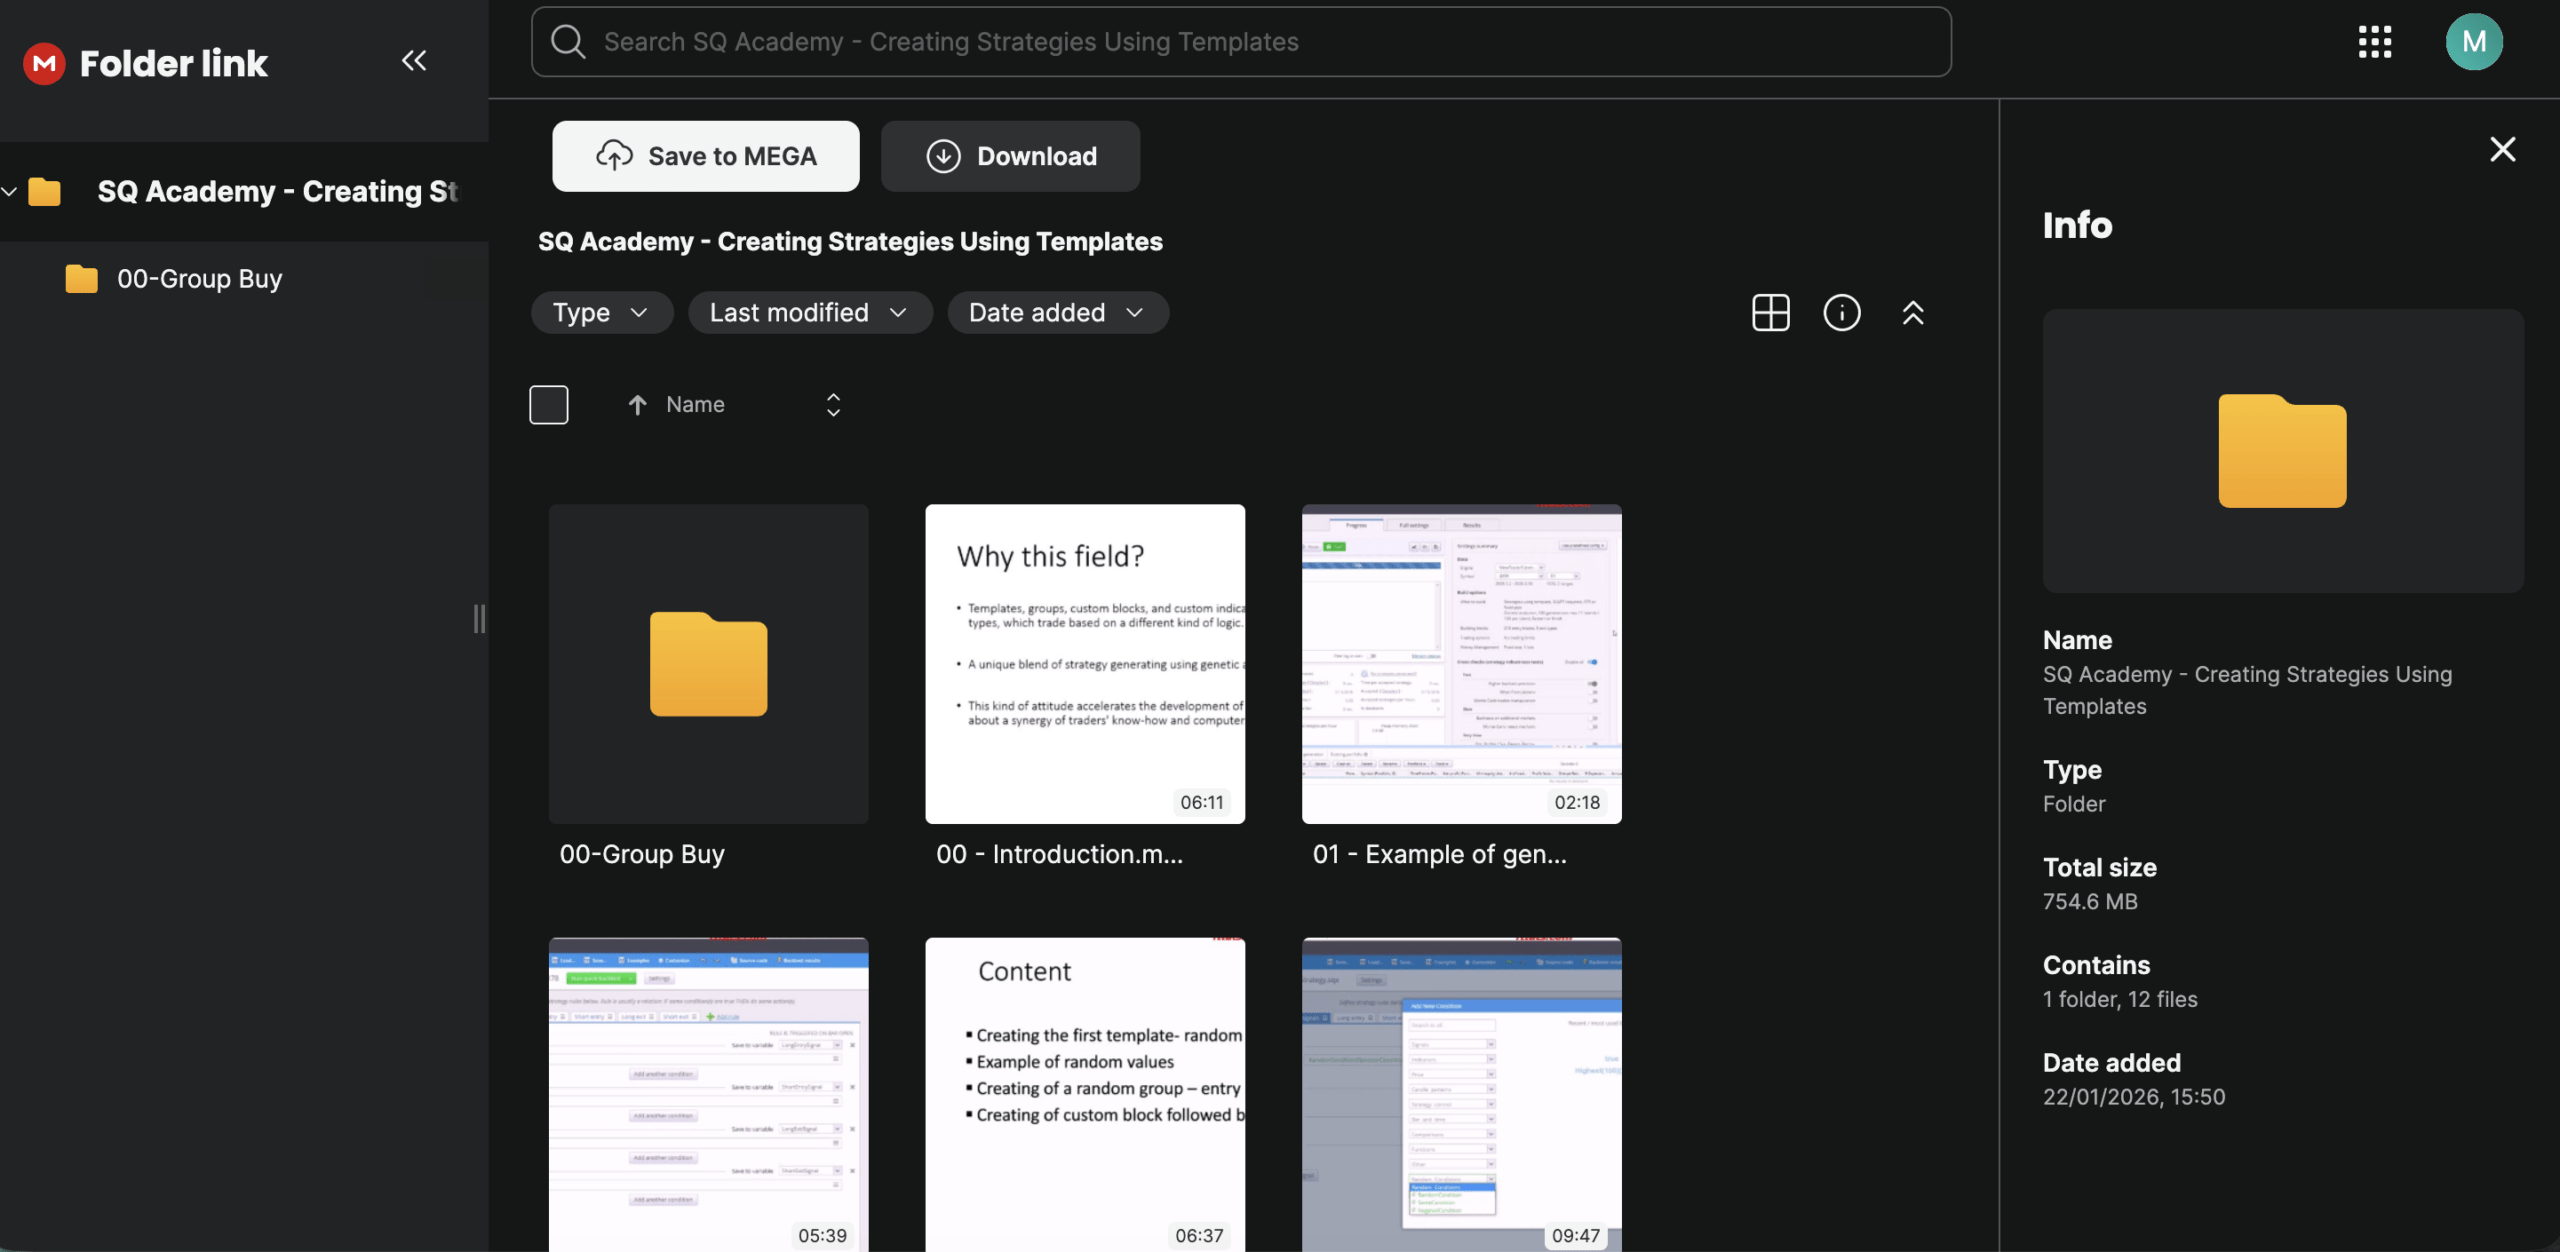
Task: Open the apps grid menu
Action: (x=2374, y=42)
